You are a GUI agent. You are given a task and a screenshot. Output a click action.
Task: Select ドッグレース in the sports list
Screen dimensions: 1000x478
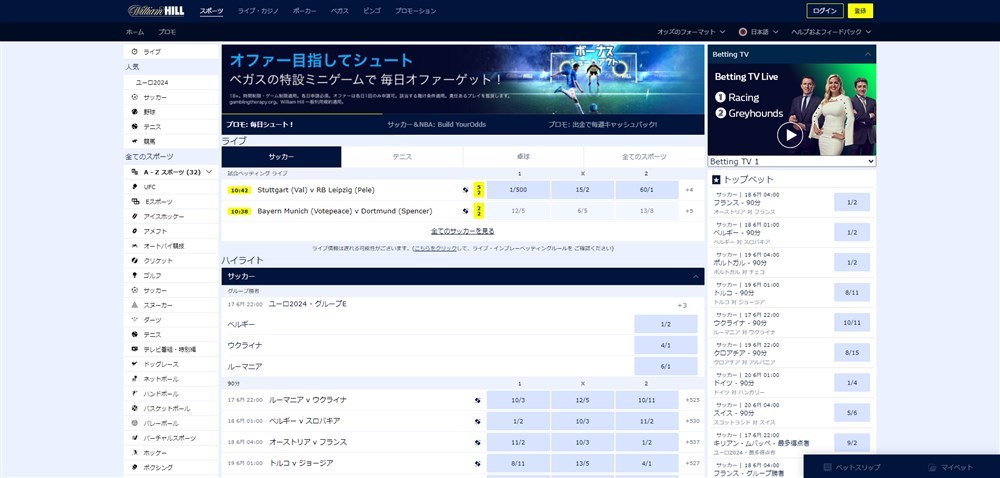click(x=171, y=364)
